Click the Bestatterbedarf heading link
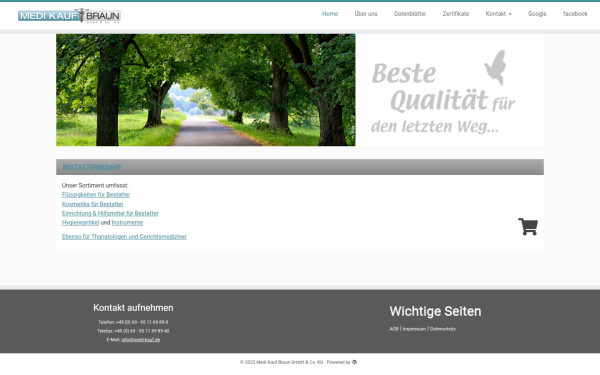Image resolution: width=600 pixels, height=375 pixels. (x=92, y=167)
